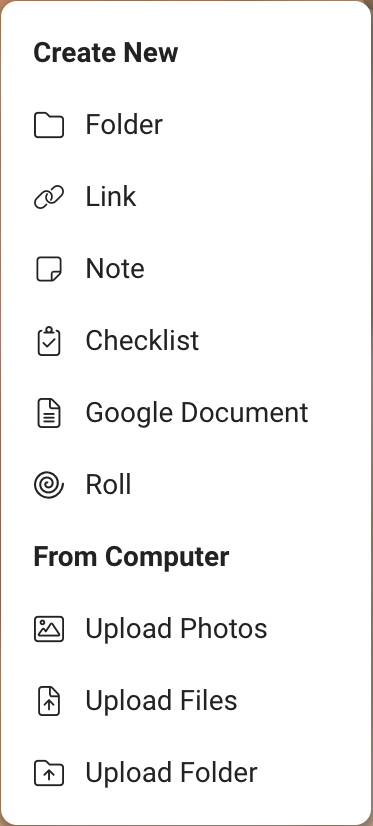
Task: Click the chain link icon
Action: point(49,197)
